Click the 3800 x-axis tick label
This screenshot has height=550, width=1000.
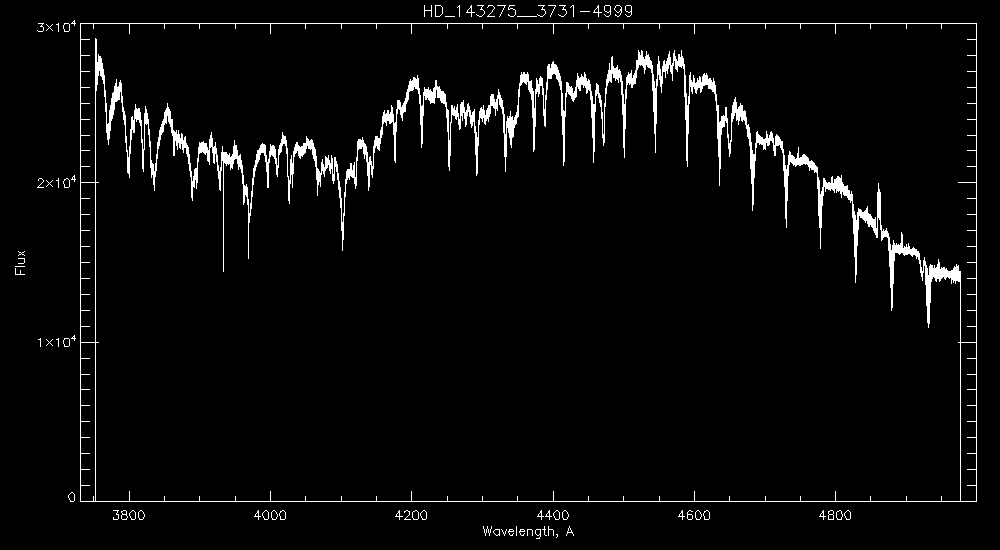[129, 516]
